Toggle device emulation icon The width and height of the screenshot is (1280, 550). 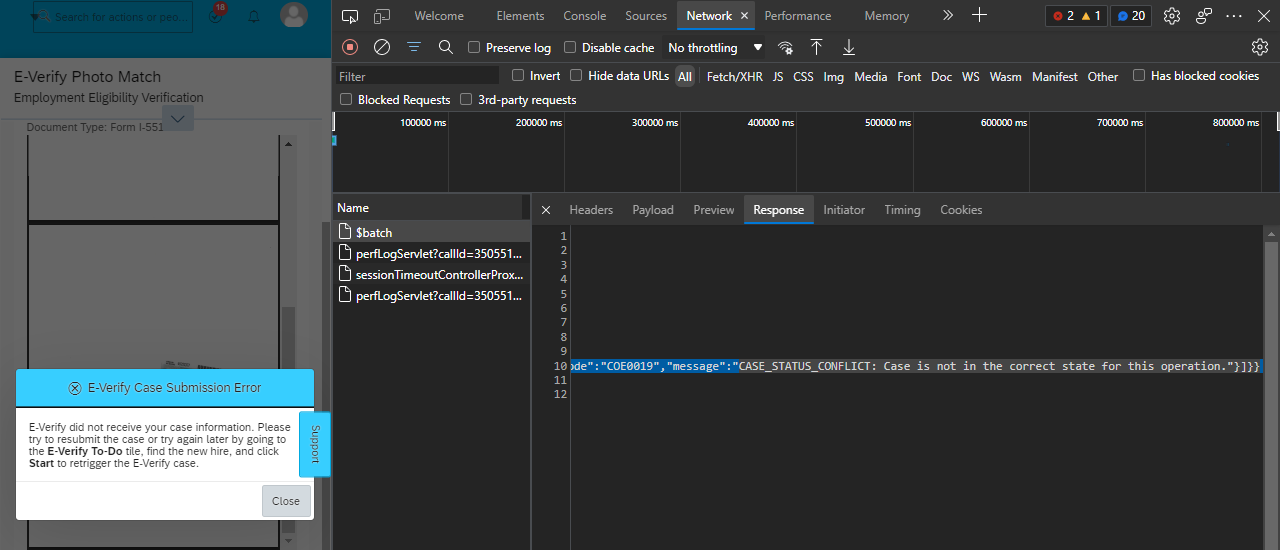coord(382,16)
